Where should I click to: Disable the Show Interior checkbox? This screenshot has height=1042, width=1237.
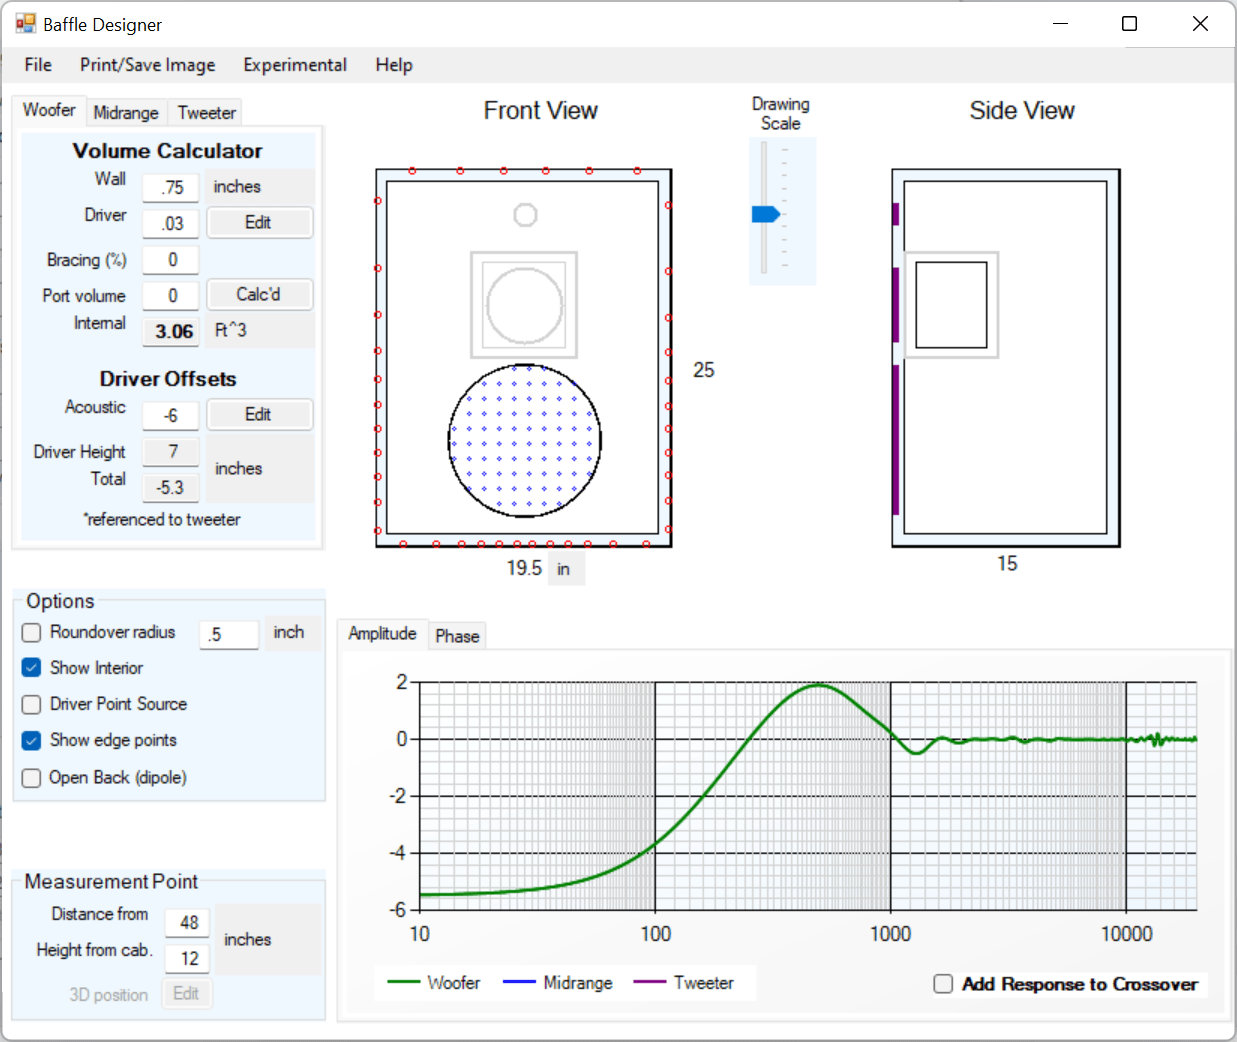[x=32, y=668]
